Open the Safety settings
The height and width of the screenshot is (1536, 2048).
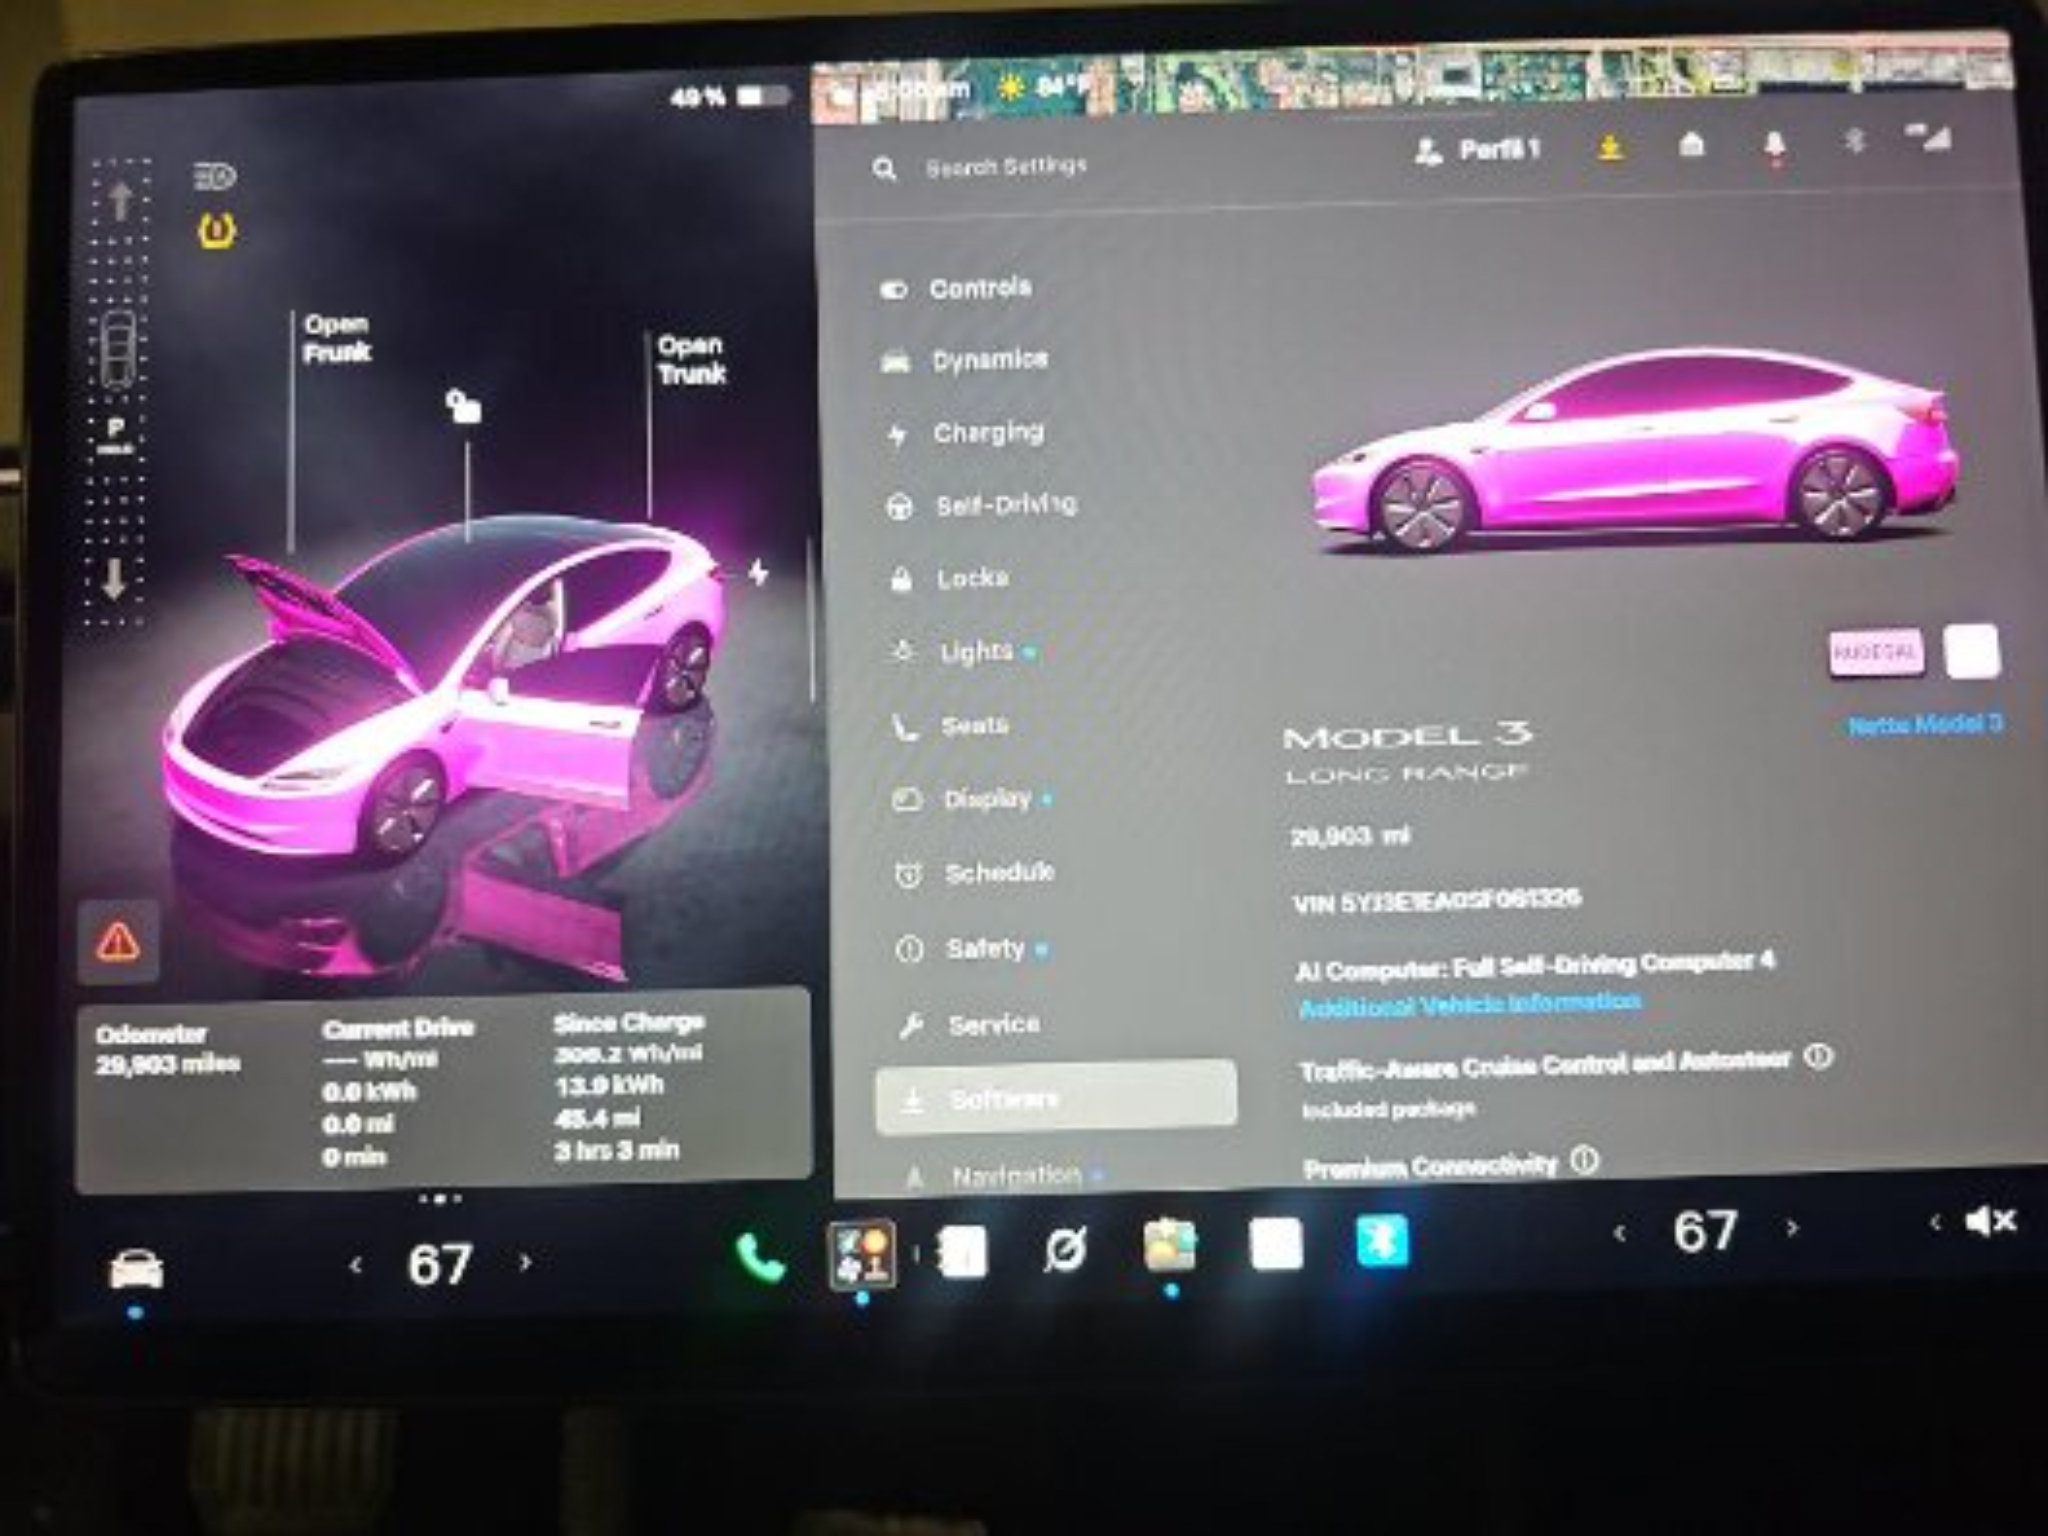(x=970, y=949)
